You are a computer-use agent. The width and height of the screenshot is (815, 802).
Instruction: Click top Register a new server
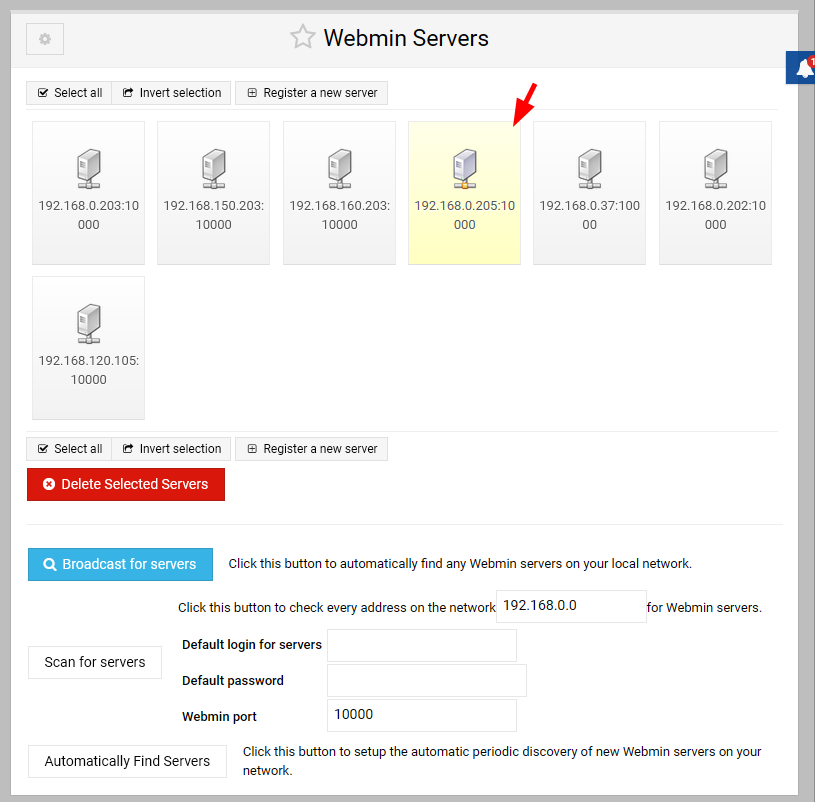pyautogui.click(x=311, y=93)
